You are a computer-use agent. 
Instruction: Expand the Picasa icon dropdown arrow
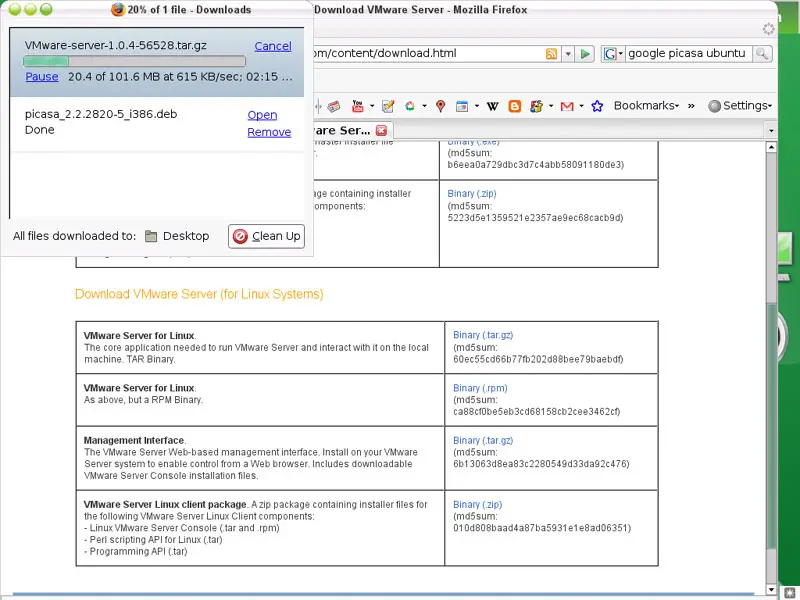pos(424,106)
